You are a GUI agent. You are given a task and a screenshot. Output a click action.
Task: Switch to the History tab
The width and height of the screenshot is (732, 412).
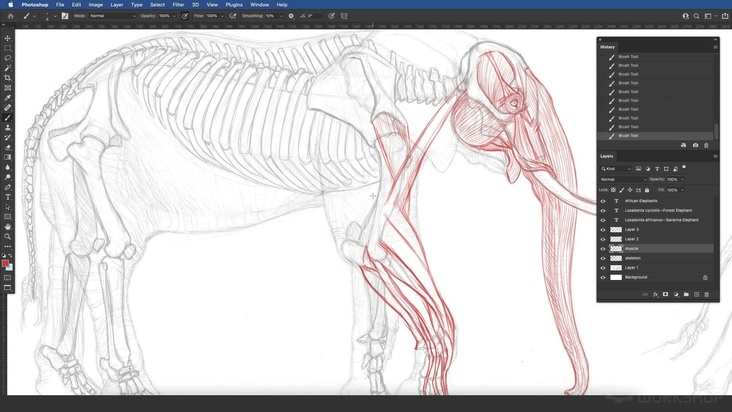(x=607, y=47)
